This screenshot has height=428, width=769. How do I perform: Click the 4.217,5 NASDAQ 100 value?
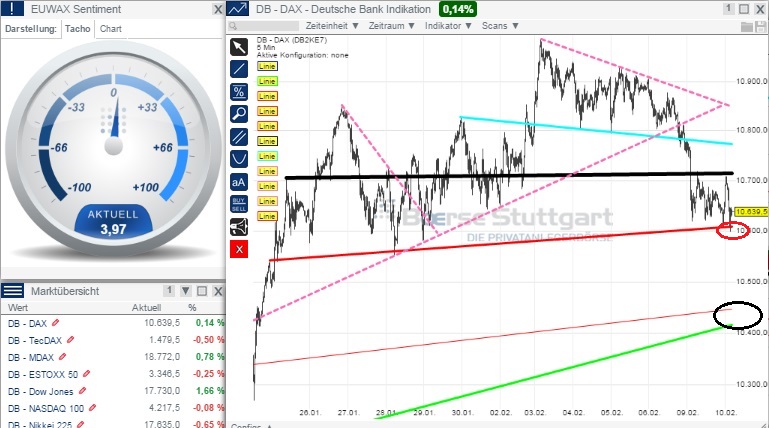click(164, 408)
